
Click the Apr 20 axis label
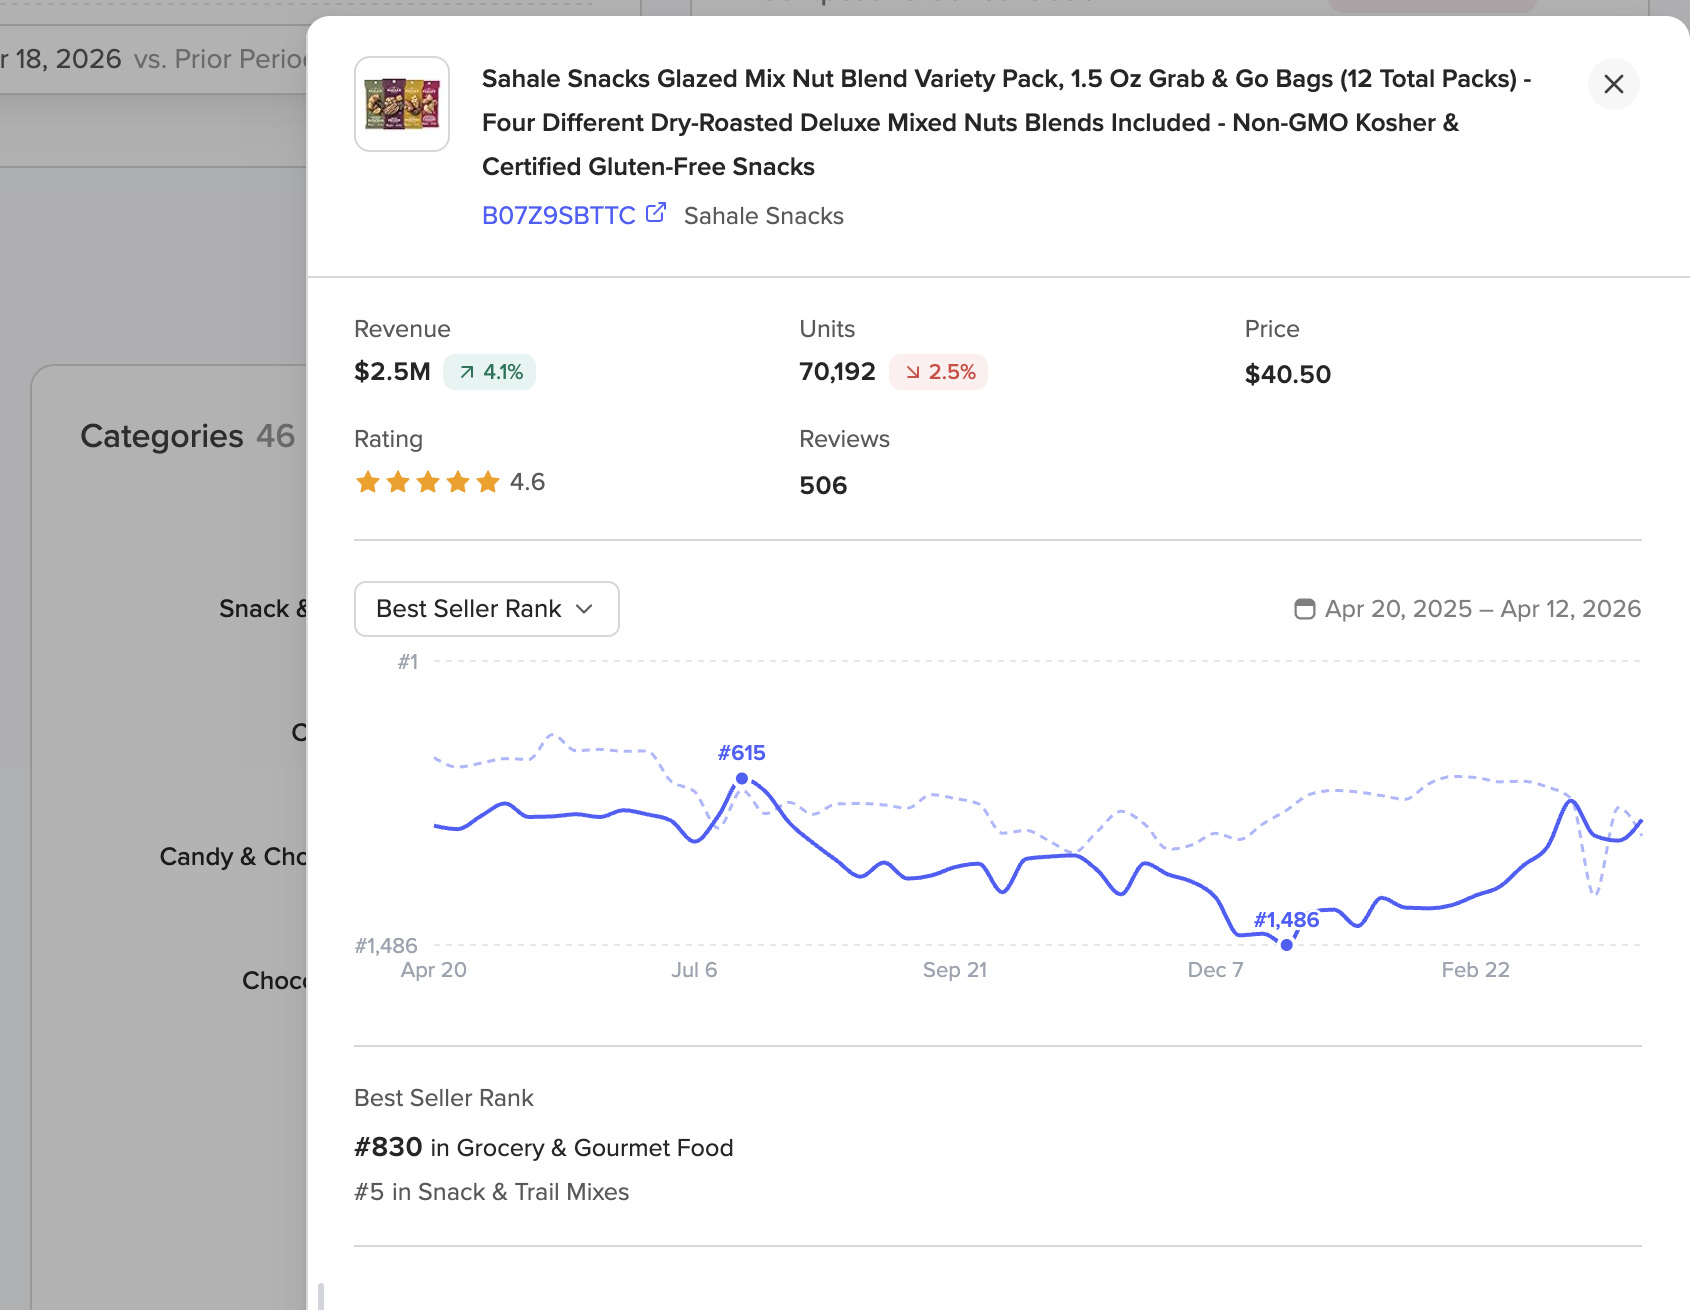pos(434,970)
